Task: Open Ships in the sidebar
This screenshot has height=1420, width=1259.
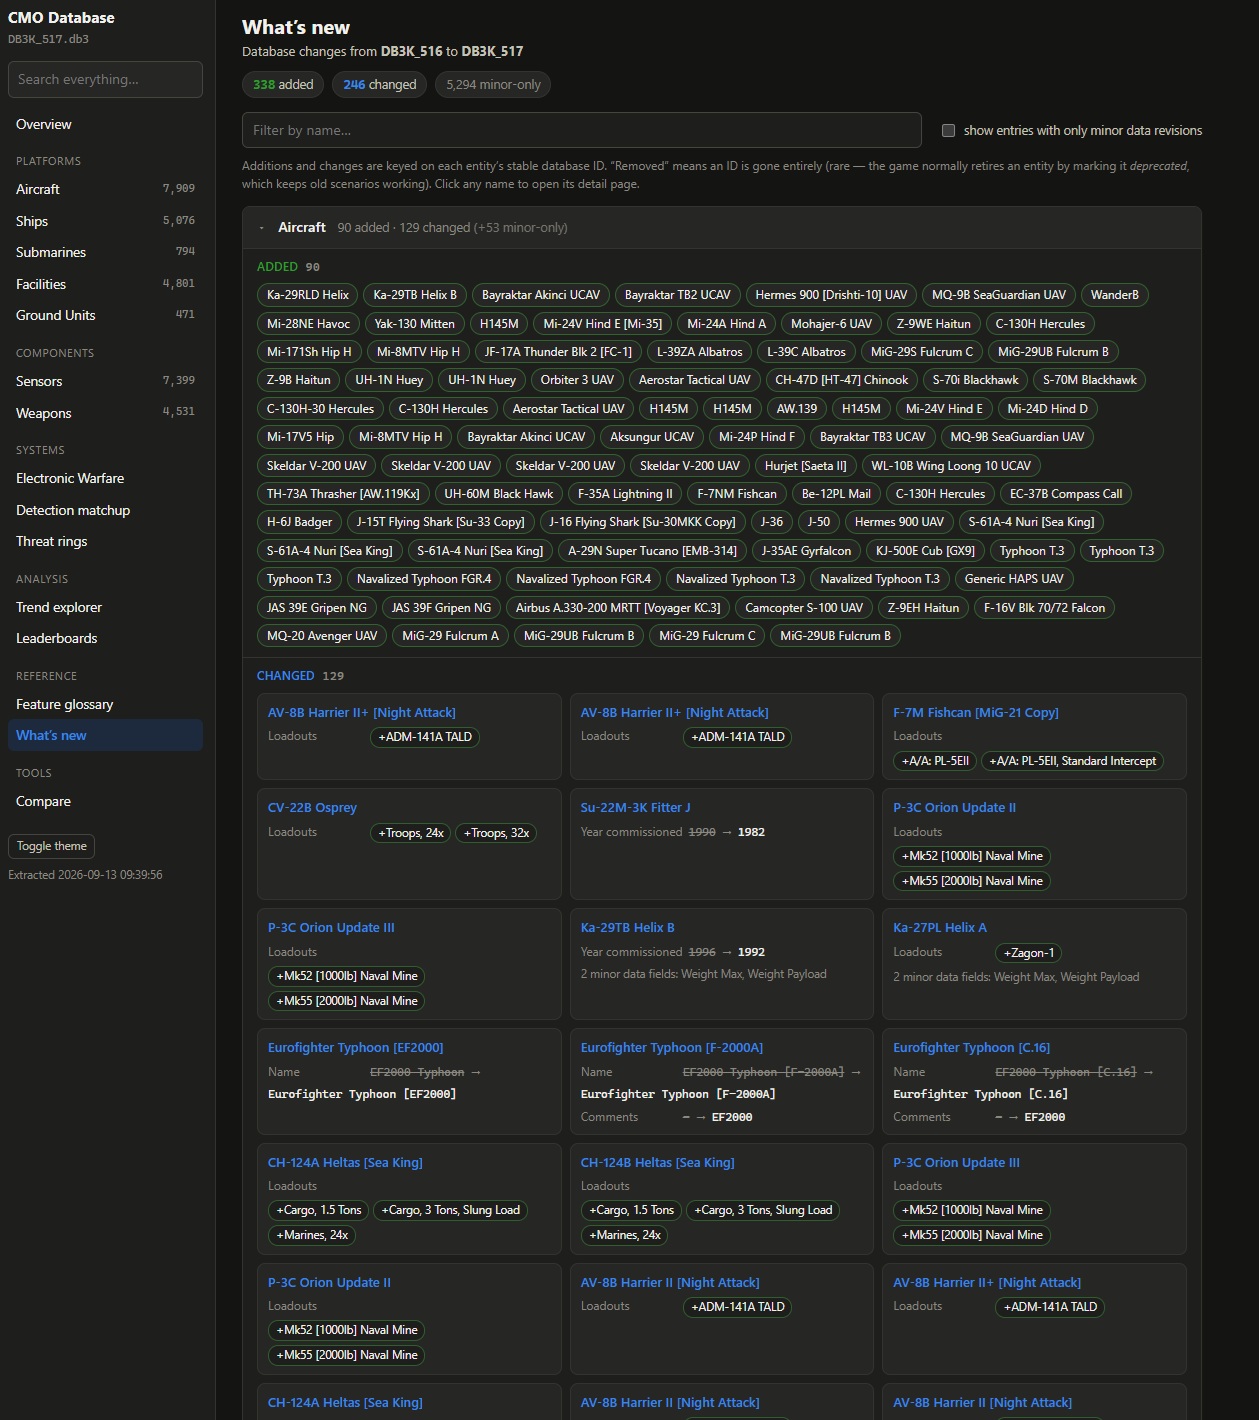Action: (x=105, y=221)
